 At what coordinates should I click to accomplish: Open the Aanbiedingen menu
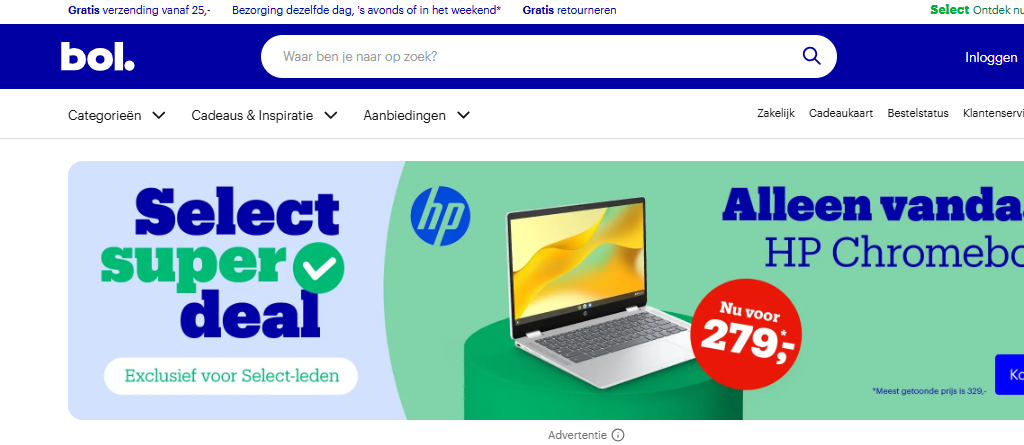(x=417, y=116)
